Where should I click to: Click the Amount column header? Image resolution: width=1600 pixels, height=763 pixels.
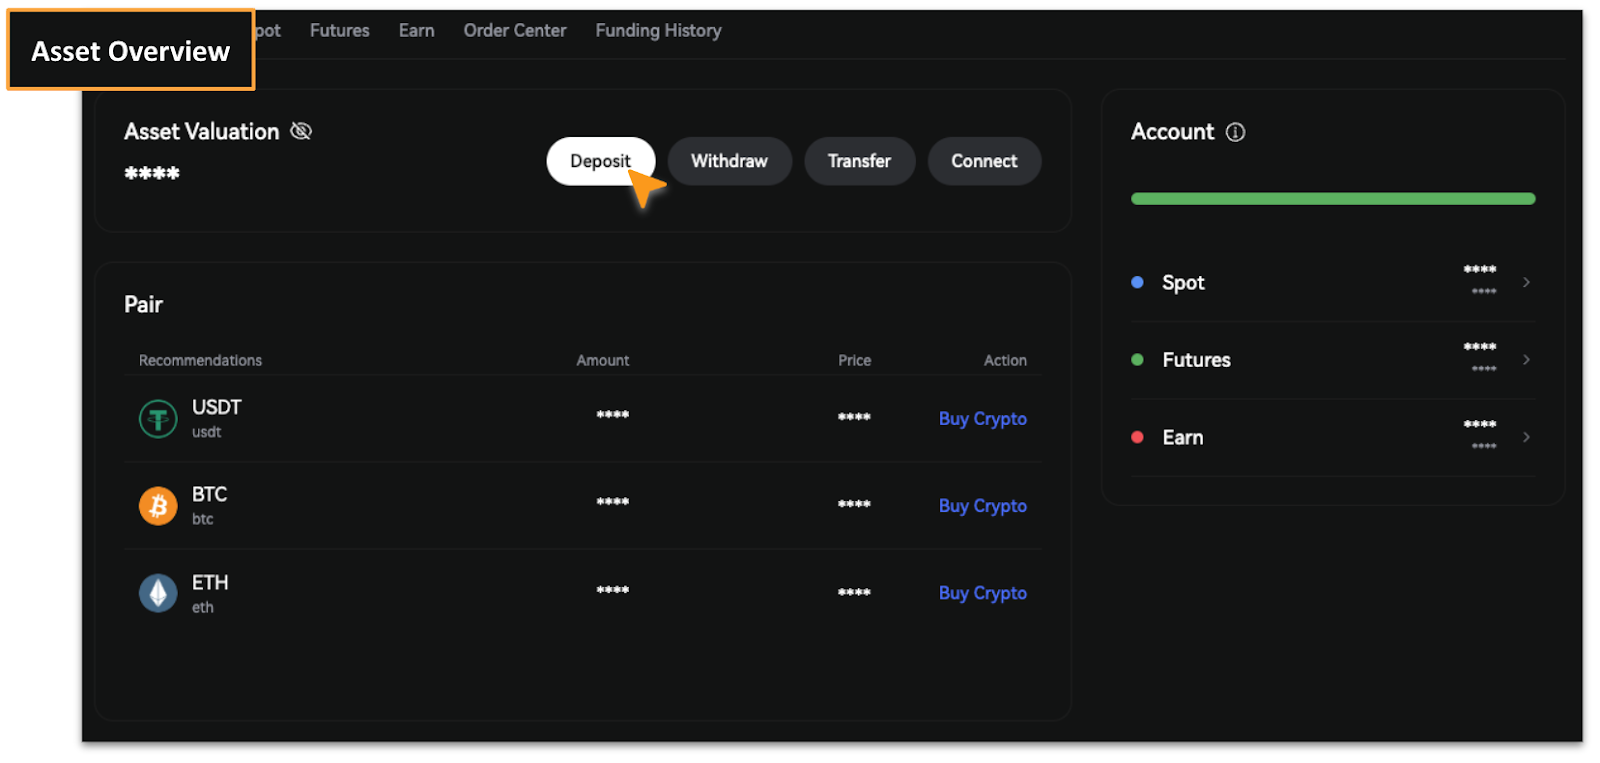pyautogui.click(x=602, y=360)
